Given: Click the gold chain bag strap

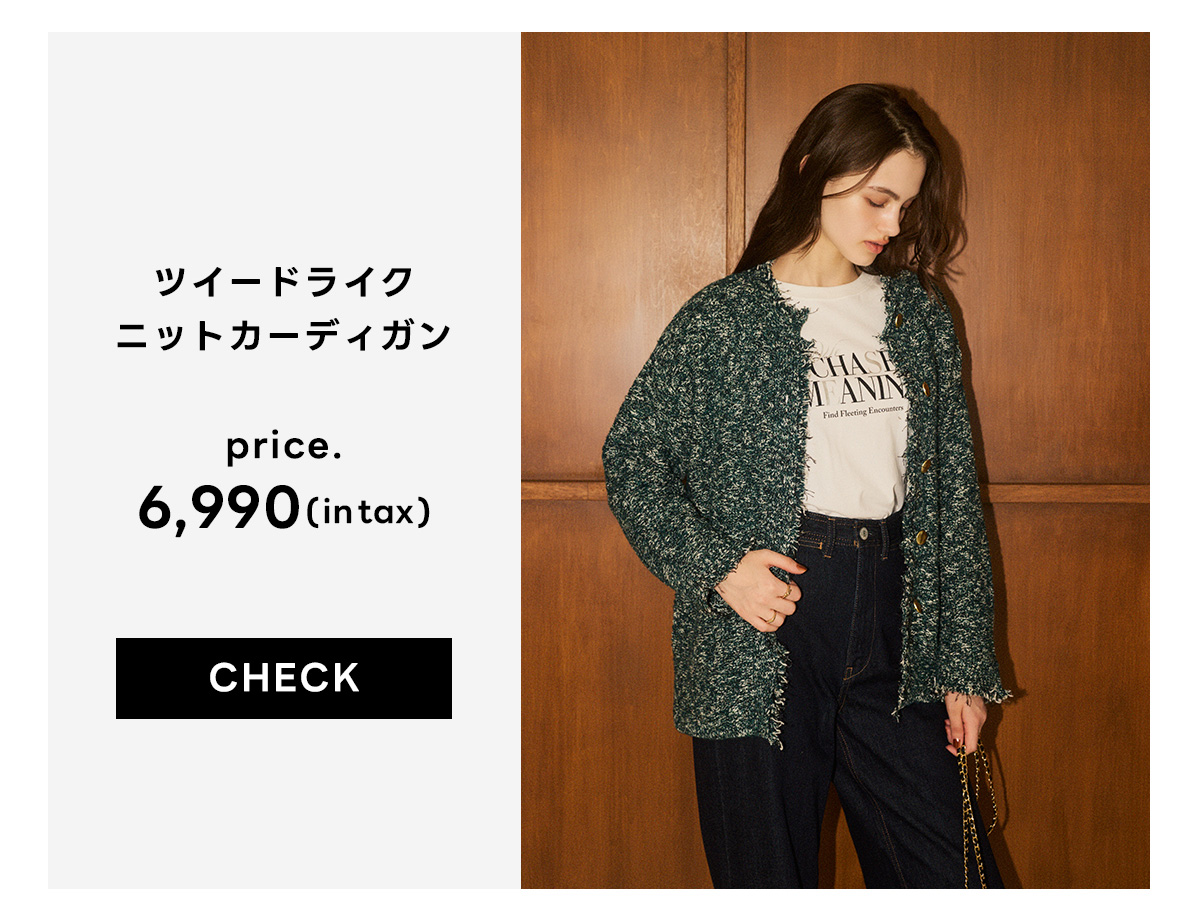Looking at the screenshot, I should tap(974, 810).
